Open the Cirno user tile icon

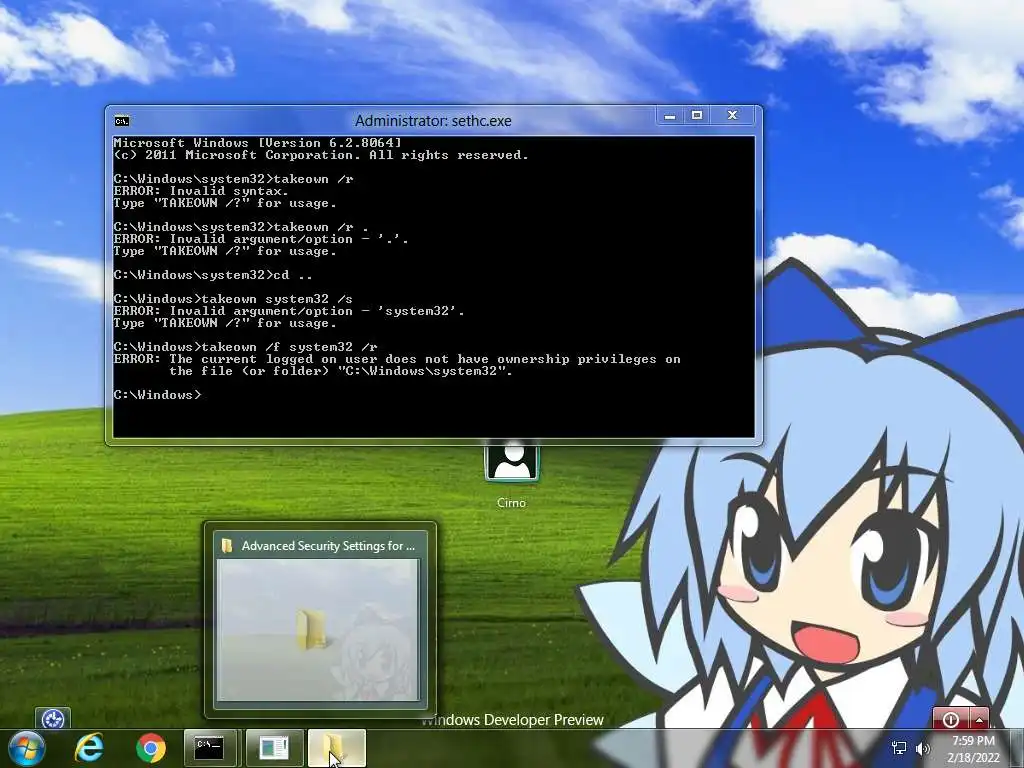coord(512,462)
